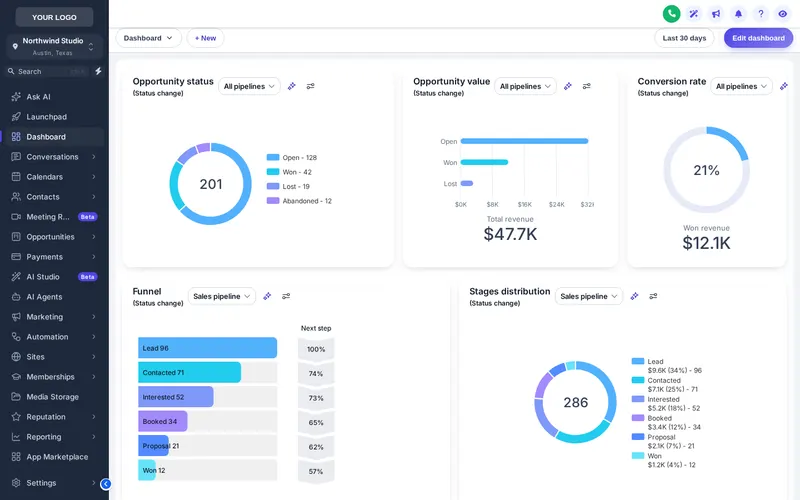800x500 pixels.
Task: Open the Last 30 days date range
Action: point(684,38)
